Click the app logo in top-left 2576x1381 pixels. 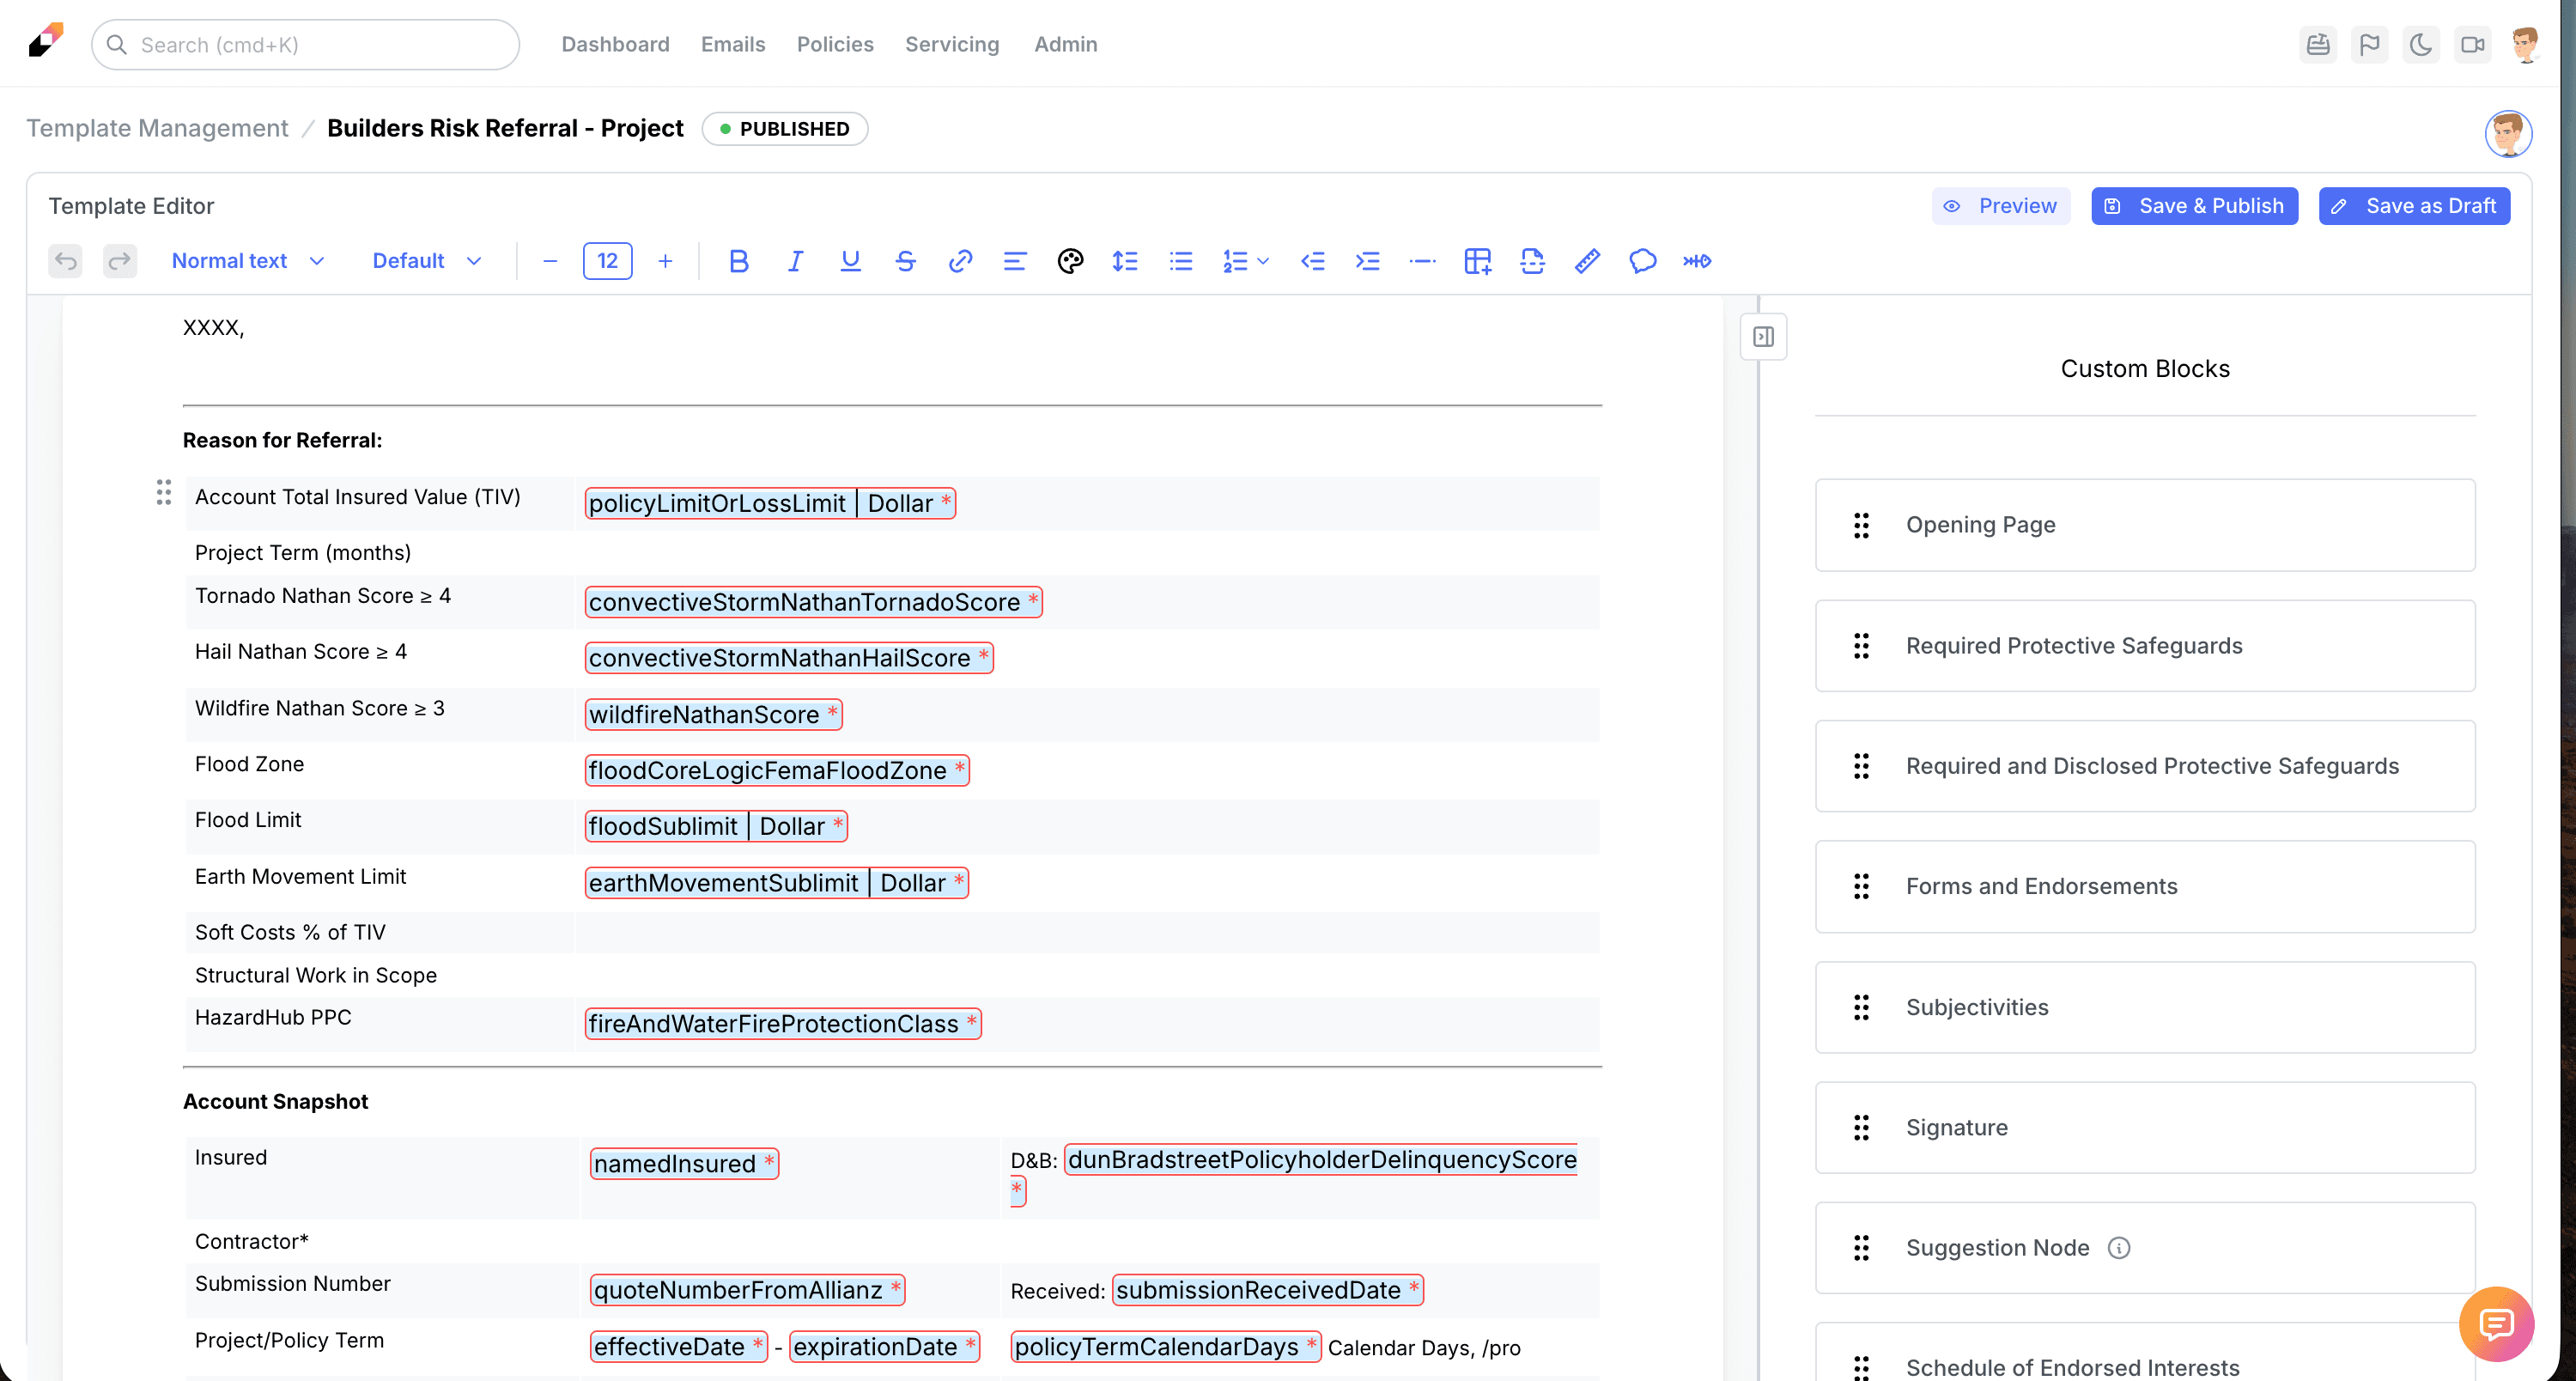click(46, 41)
